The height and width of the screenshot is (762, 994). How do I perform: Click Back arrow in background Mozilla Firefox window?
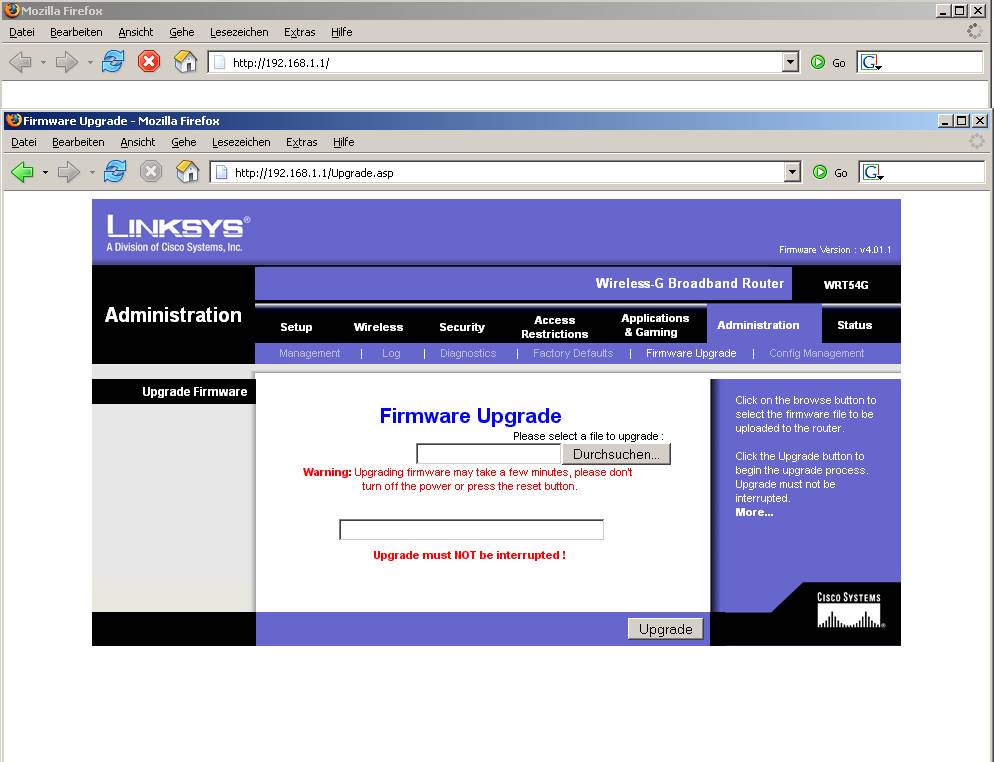point(20,62)
